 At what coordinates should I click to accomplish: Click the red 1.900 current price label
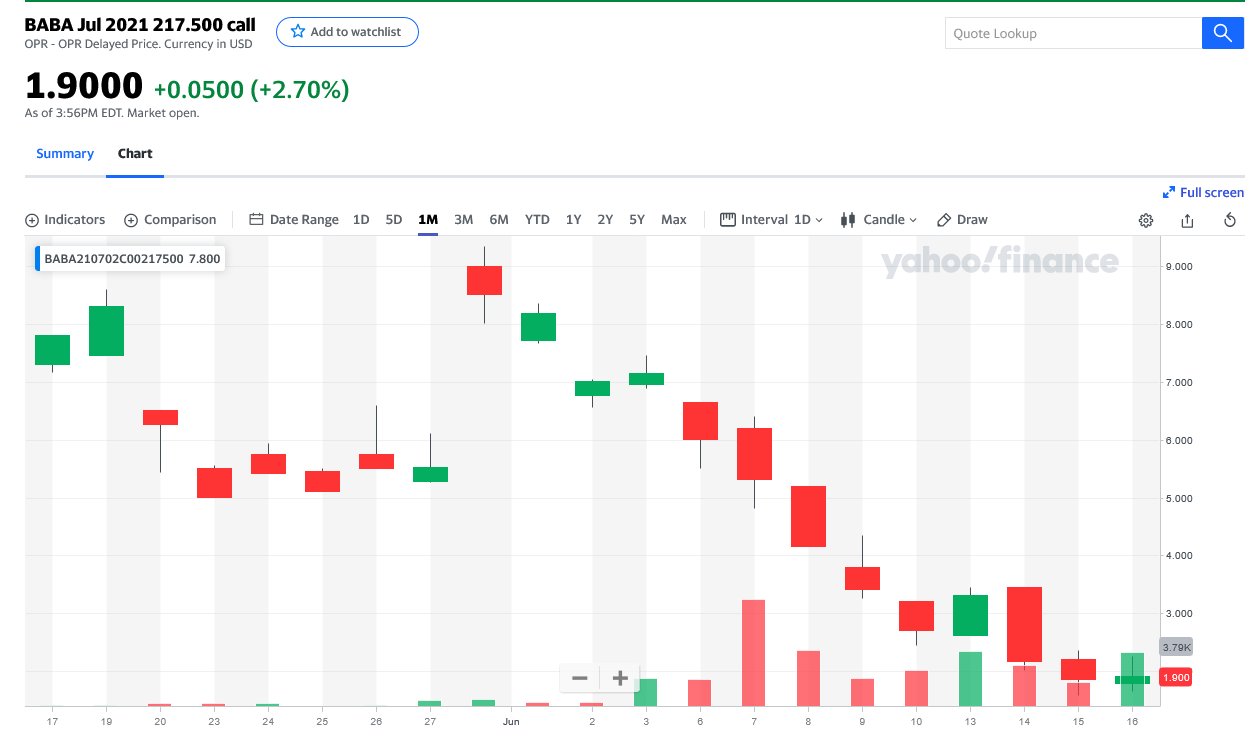click(1178, 678)
